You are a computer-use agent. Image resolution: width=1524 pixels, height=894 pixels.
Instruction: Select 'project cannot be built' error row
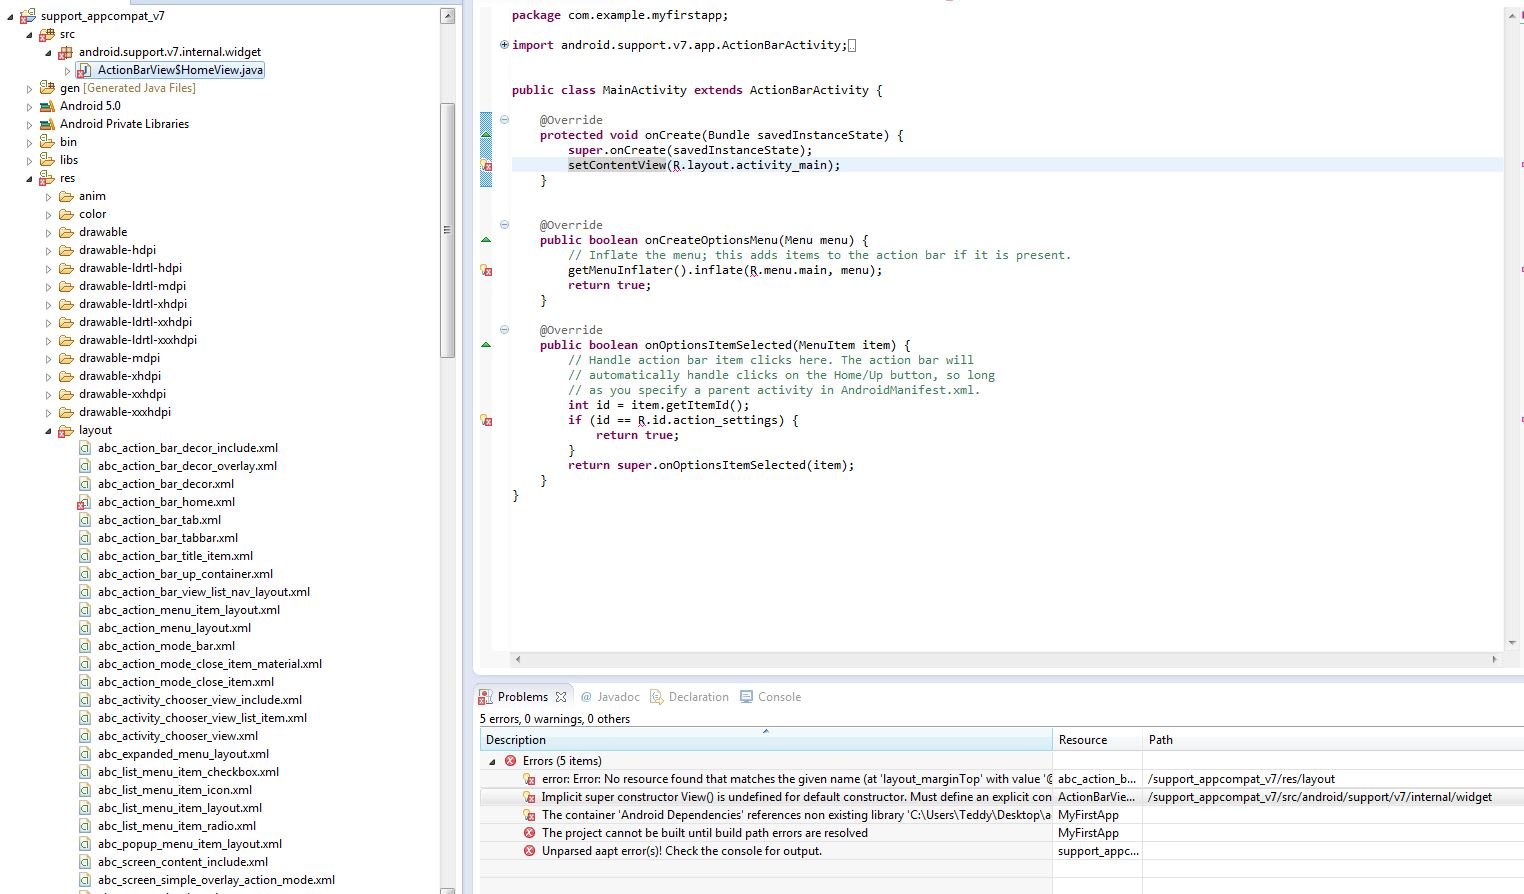click(1001, 833)
